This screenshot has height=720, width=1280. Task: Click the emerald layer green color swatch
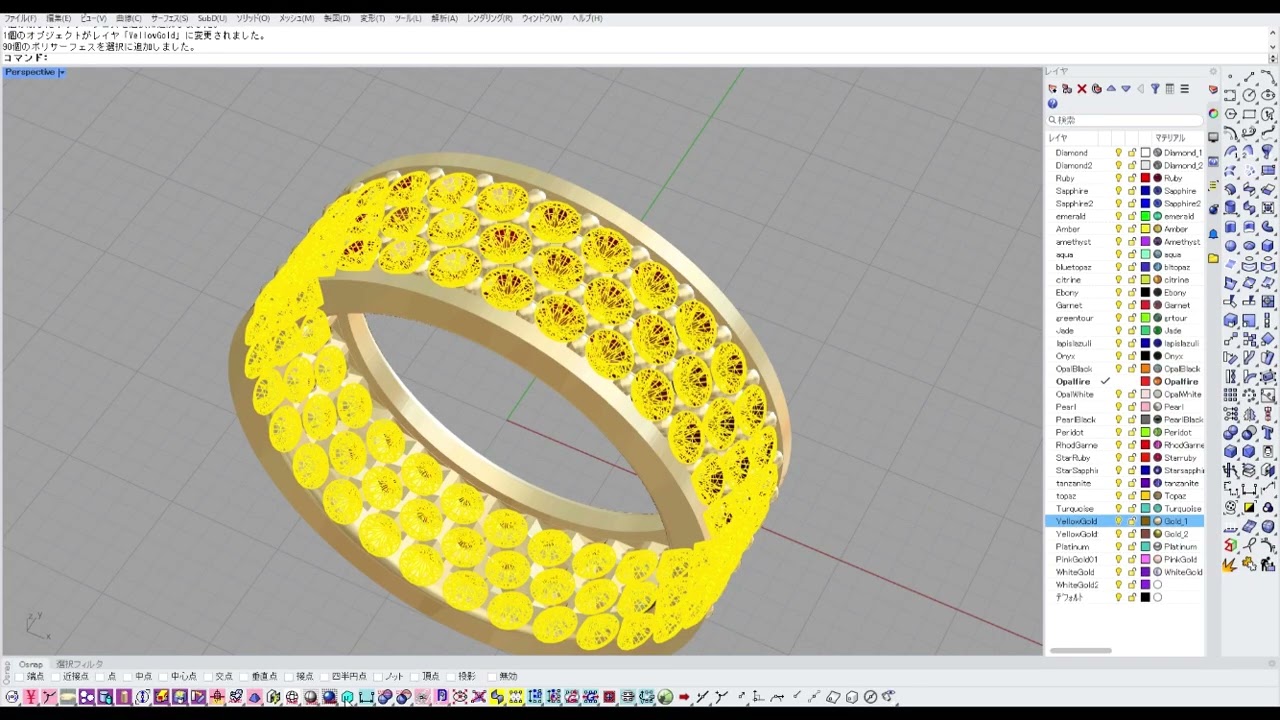pyautogui.click(x=1145, y=216)
